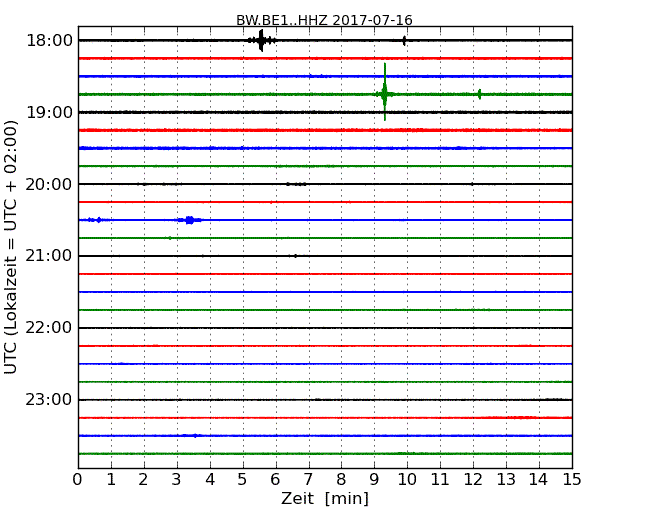Click the 23:00 time axis label
Viewport: 650px width, 520px height.
(49, 400)
